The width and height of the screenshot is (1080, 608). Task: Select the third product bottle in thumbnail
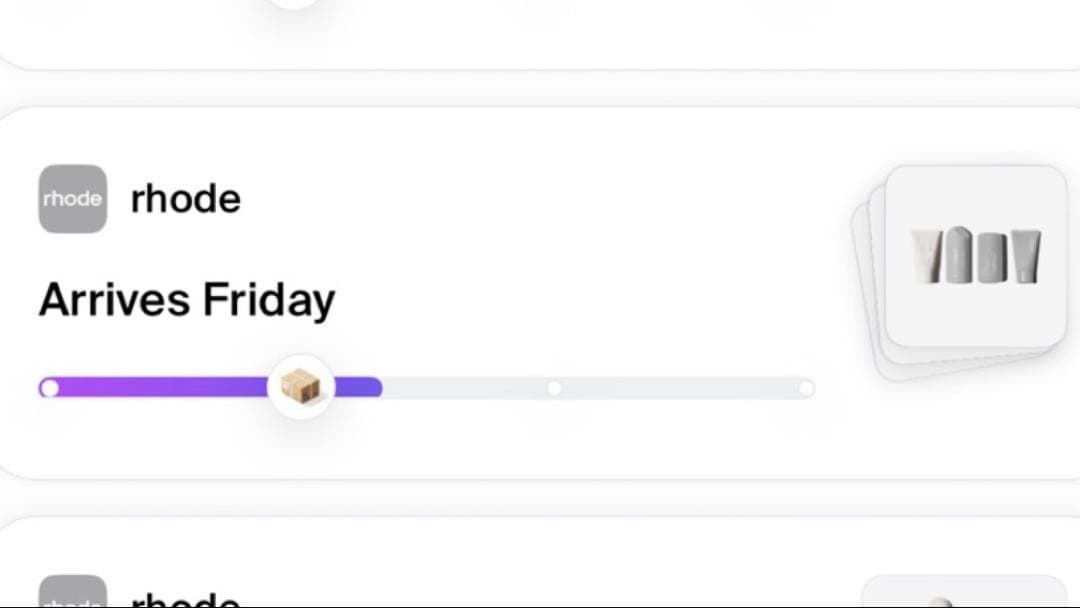click(x=991, y=256)
